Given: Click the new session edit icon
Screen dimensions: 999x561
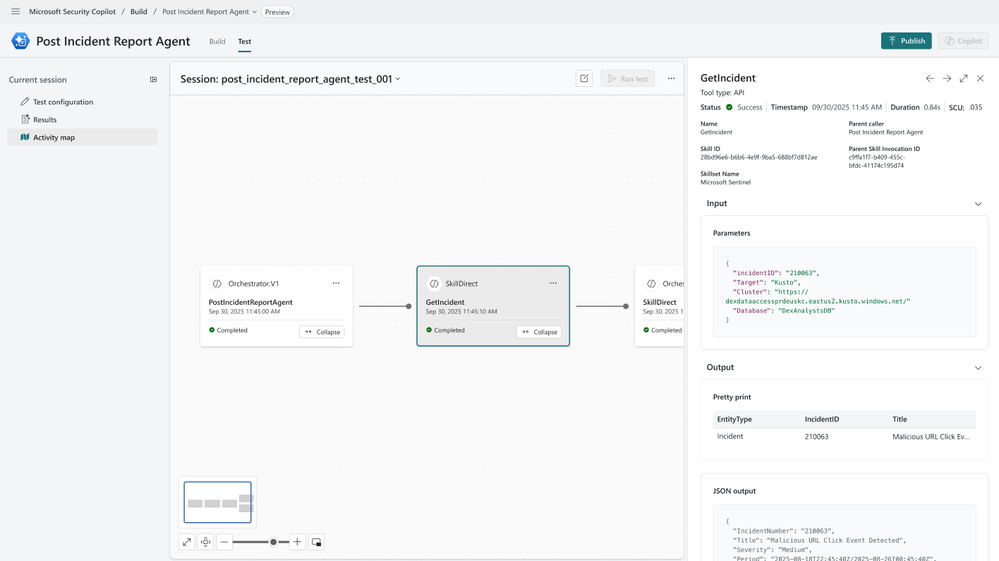Looking at the screenshot, I should (x=584, y=78).
